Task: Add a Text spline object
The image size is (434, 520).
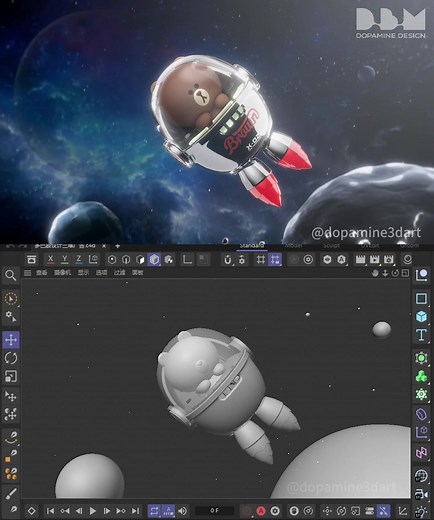Action: click(421, 334)
